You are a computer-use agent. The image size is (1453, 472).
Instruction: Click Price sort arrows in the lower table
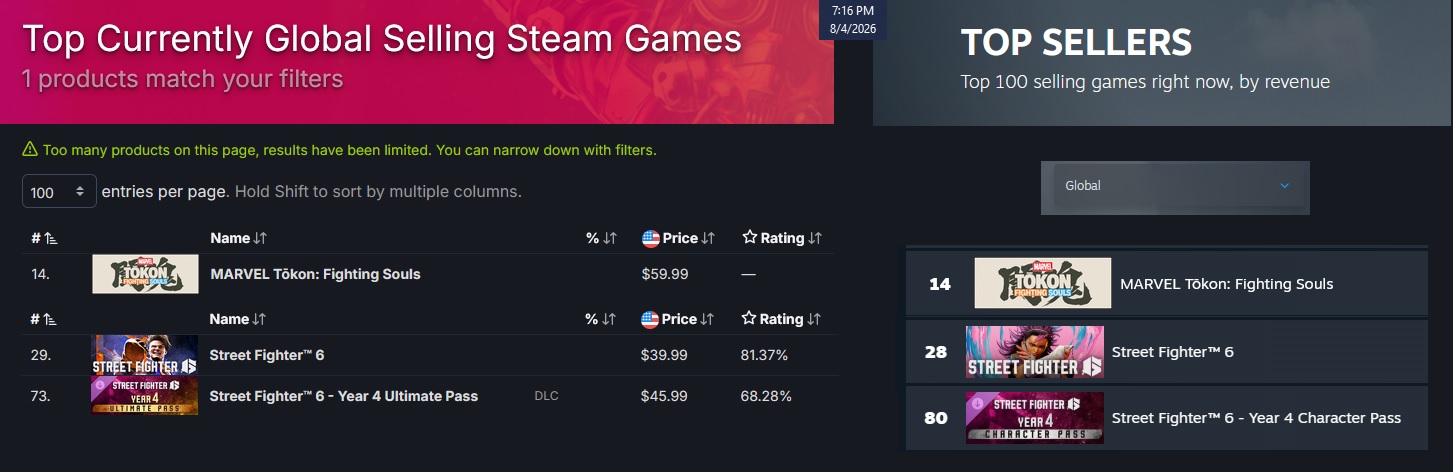pos(707,319)
